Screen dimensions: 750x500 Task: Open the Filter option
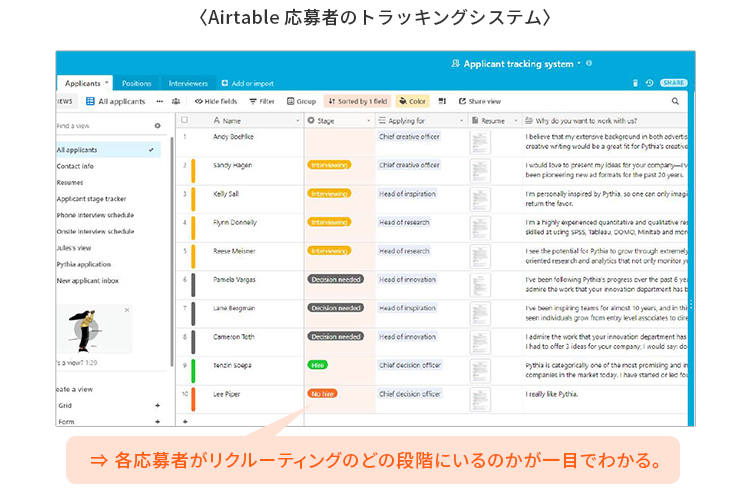click(x=262, y=101)
